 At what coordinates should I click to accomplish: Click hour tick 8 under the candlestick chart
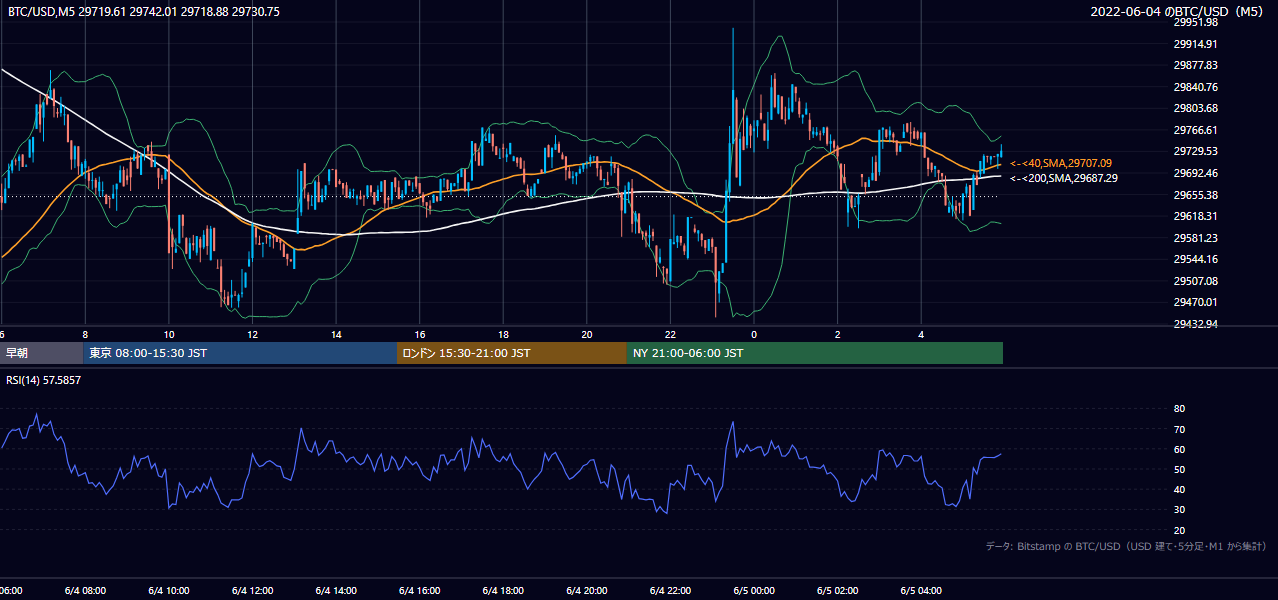(85, 335)
